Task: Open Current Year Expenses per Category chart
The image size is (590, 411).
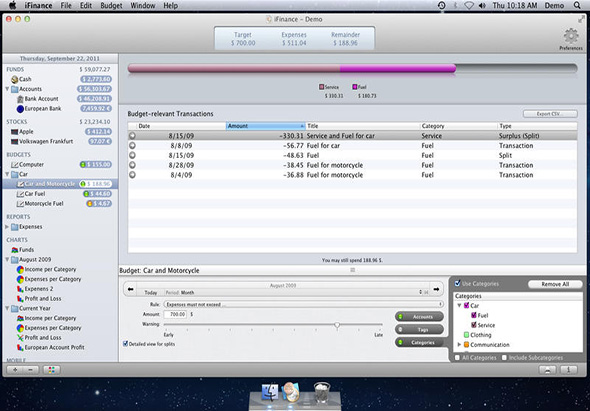Action: coord(20,328)
